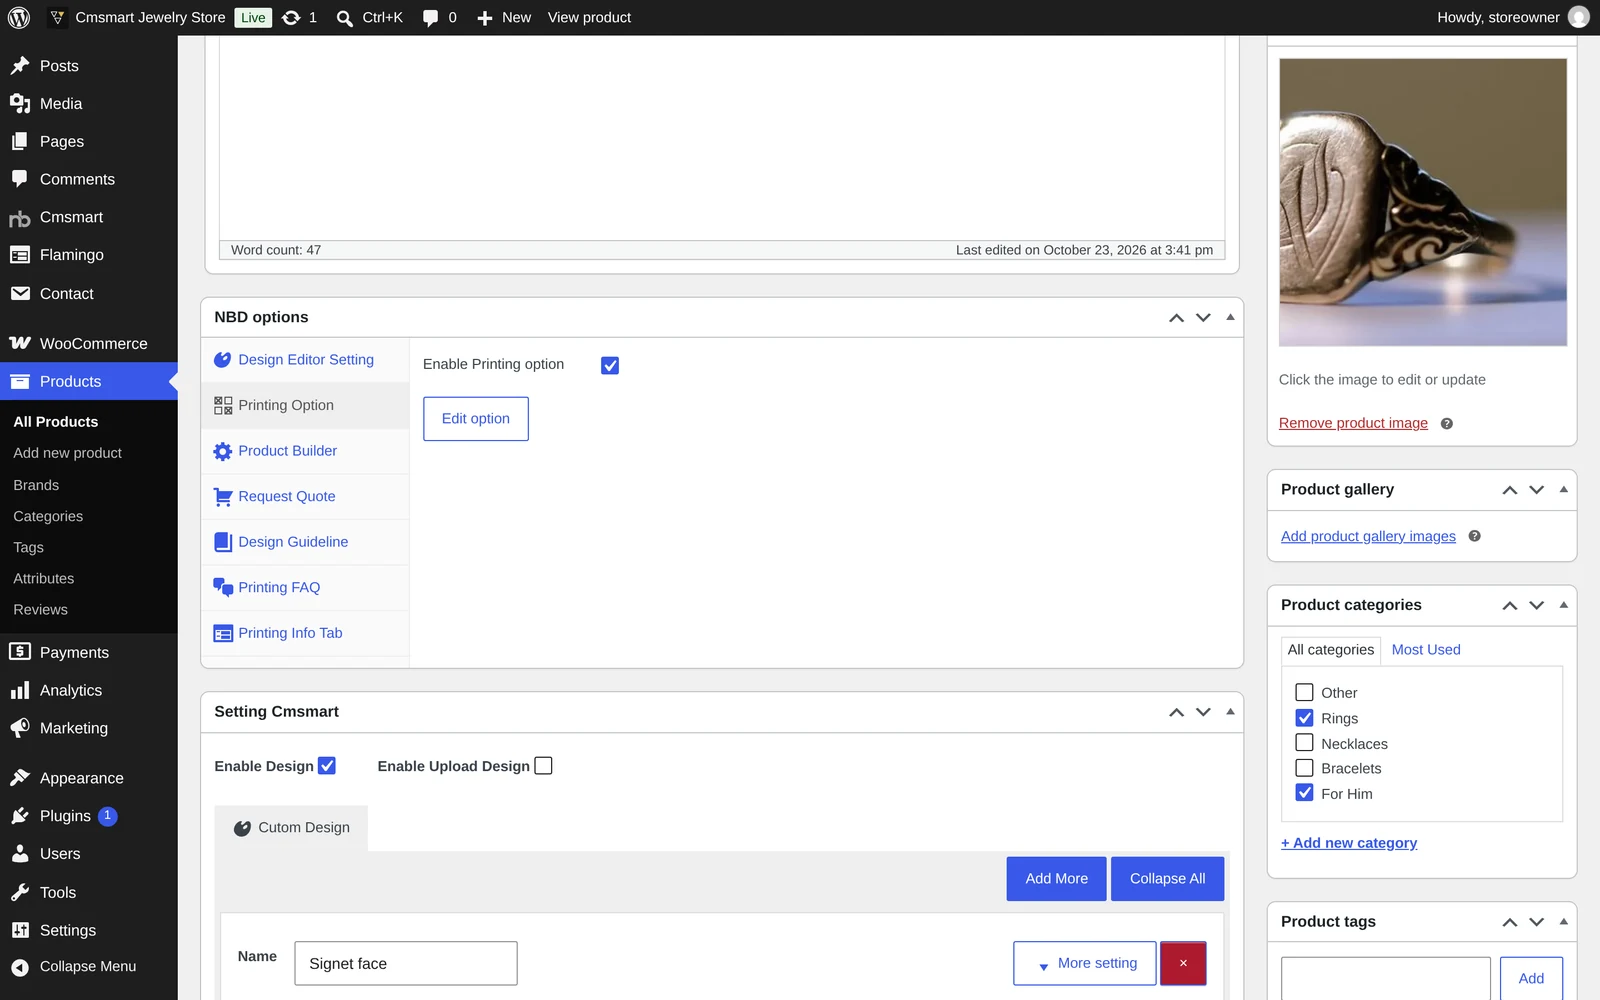
Task: Open the Product Builder tab
Action: 305,451
